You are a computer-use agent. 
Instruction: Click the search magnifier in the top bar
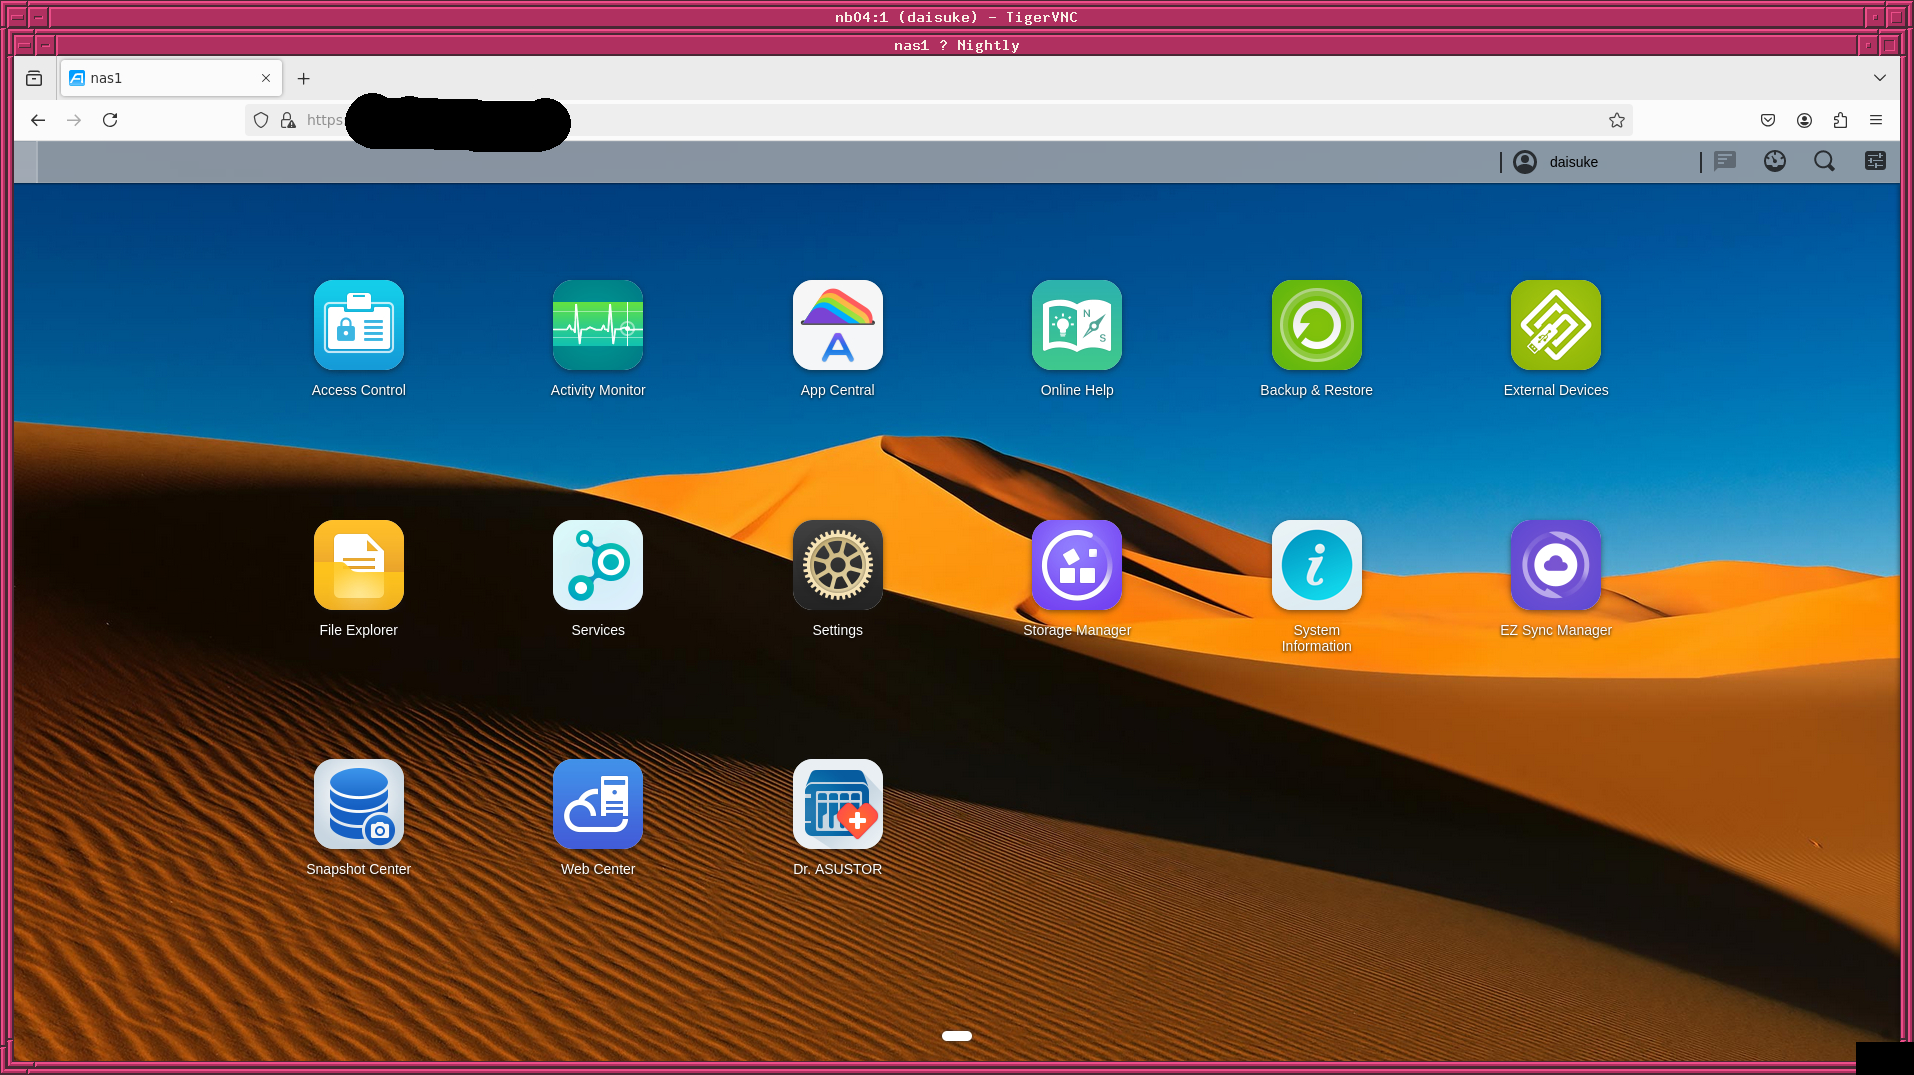tap(1824, 161)
